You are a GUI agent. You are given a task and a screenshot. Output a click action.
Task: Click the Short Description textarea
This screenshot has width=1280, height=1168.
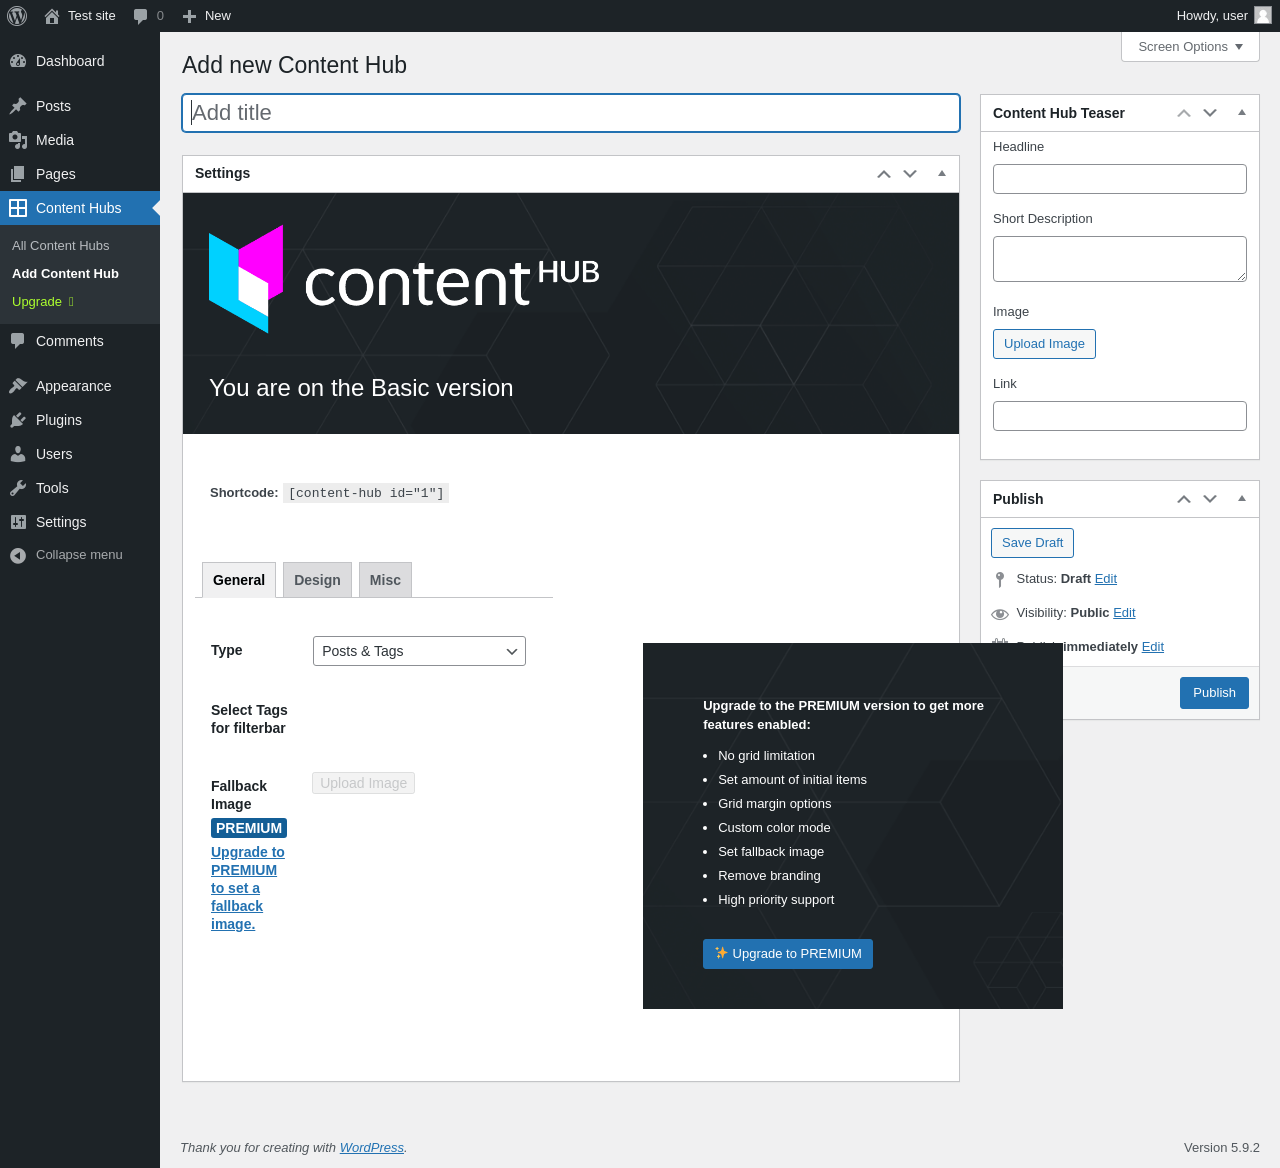1120,259
